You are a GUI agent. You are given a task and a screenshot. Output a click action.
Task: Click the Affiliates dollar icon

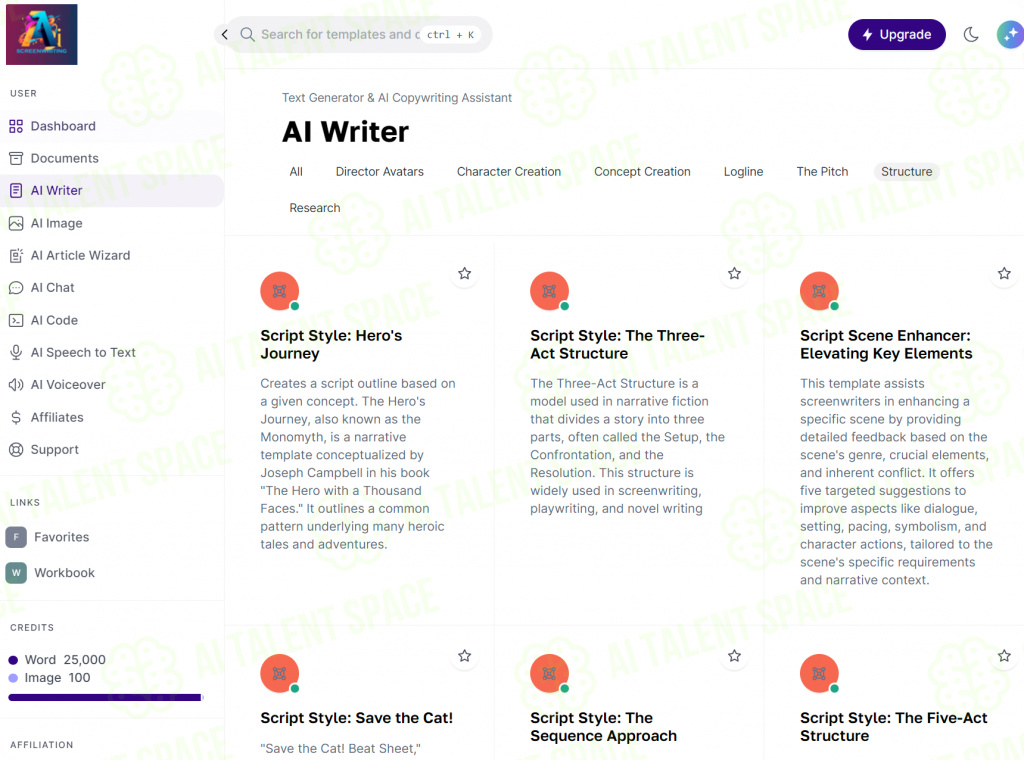point(16,417)
